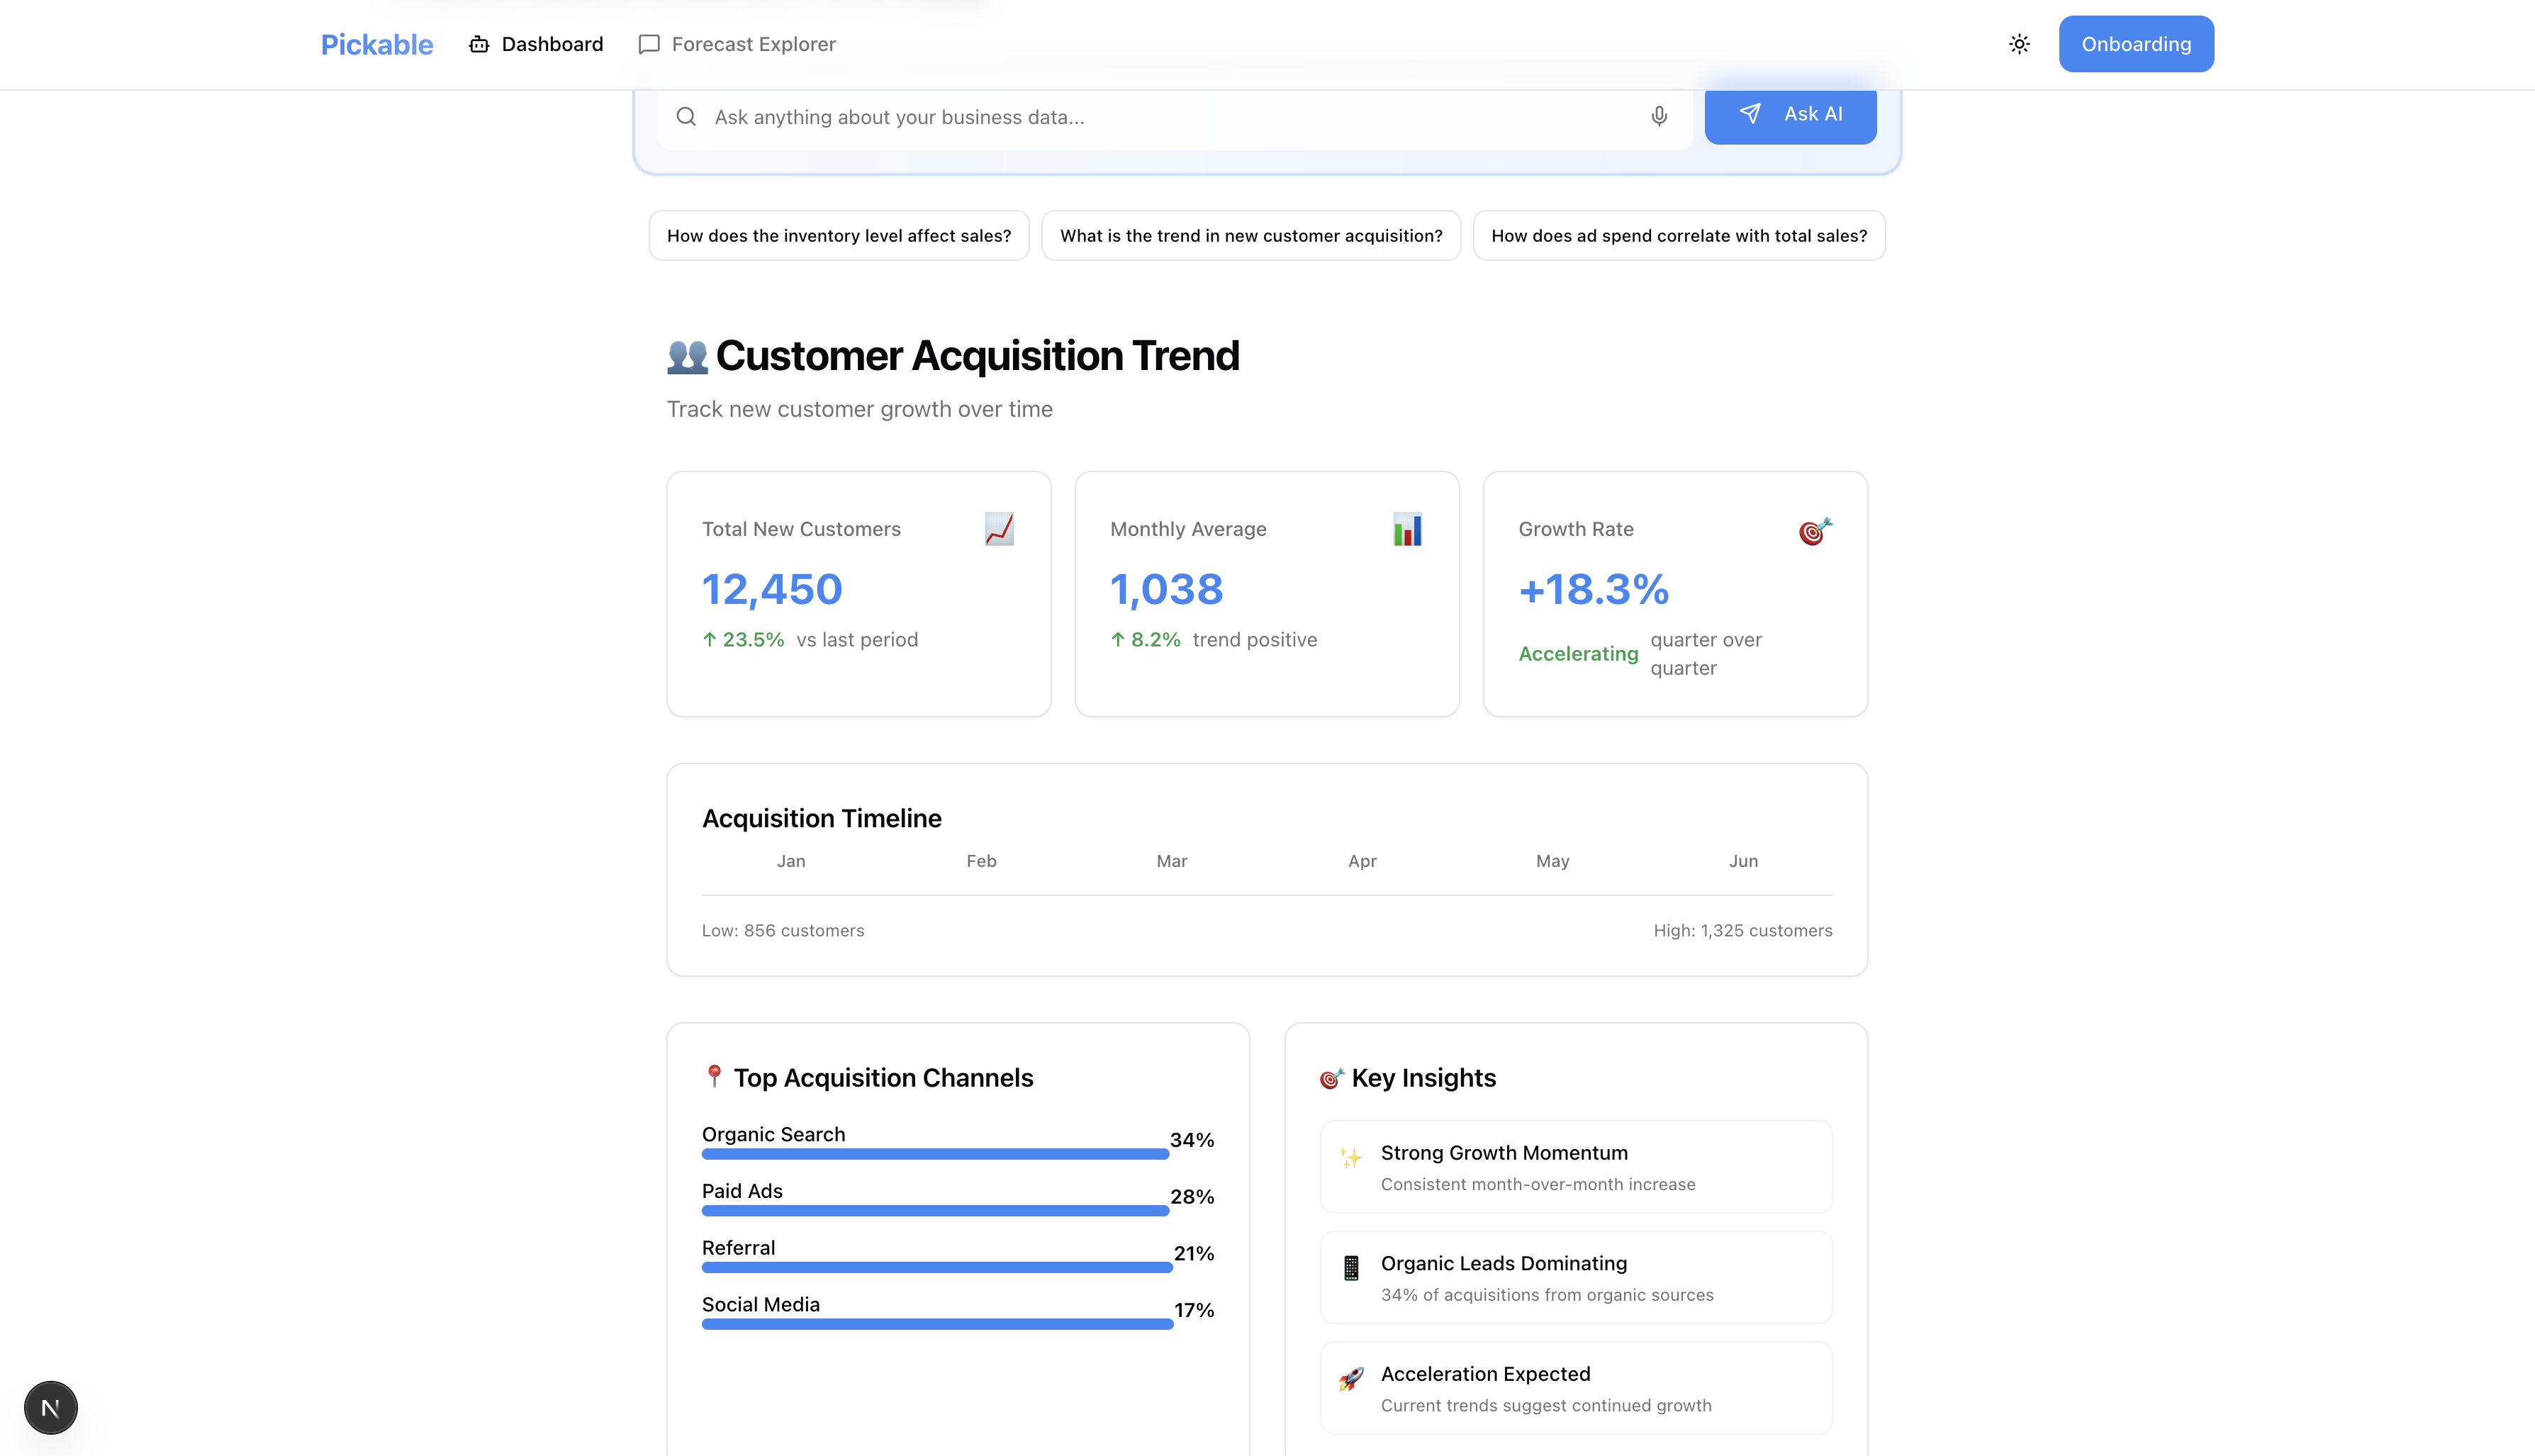Select the inventory level affects sales suggestion
Image resolution: width=2535 pixels, height=1456 pixels.
(x=838, y=236)
